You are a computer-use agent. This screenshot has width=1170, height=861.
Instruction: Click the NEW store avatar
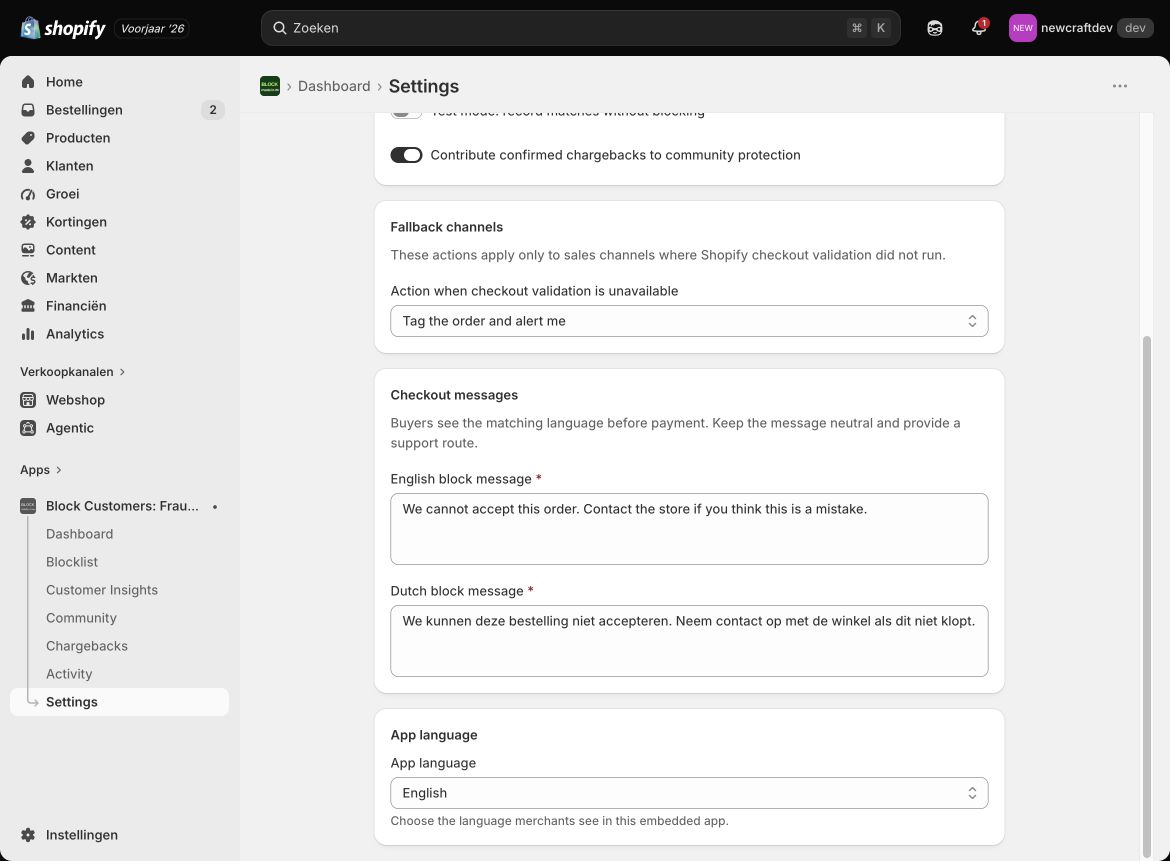pos(1022,28)
